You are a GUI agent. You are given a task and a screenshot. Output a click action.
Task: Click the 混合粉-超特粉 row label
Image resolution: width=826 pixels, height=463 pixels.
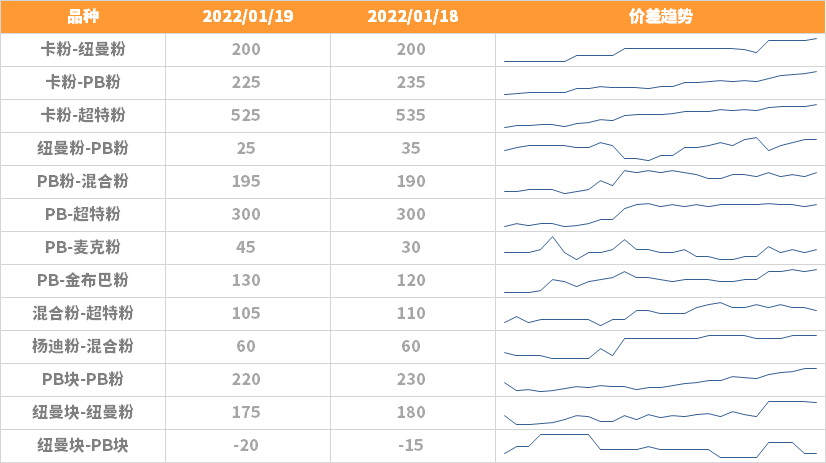coord(83,313)
